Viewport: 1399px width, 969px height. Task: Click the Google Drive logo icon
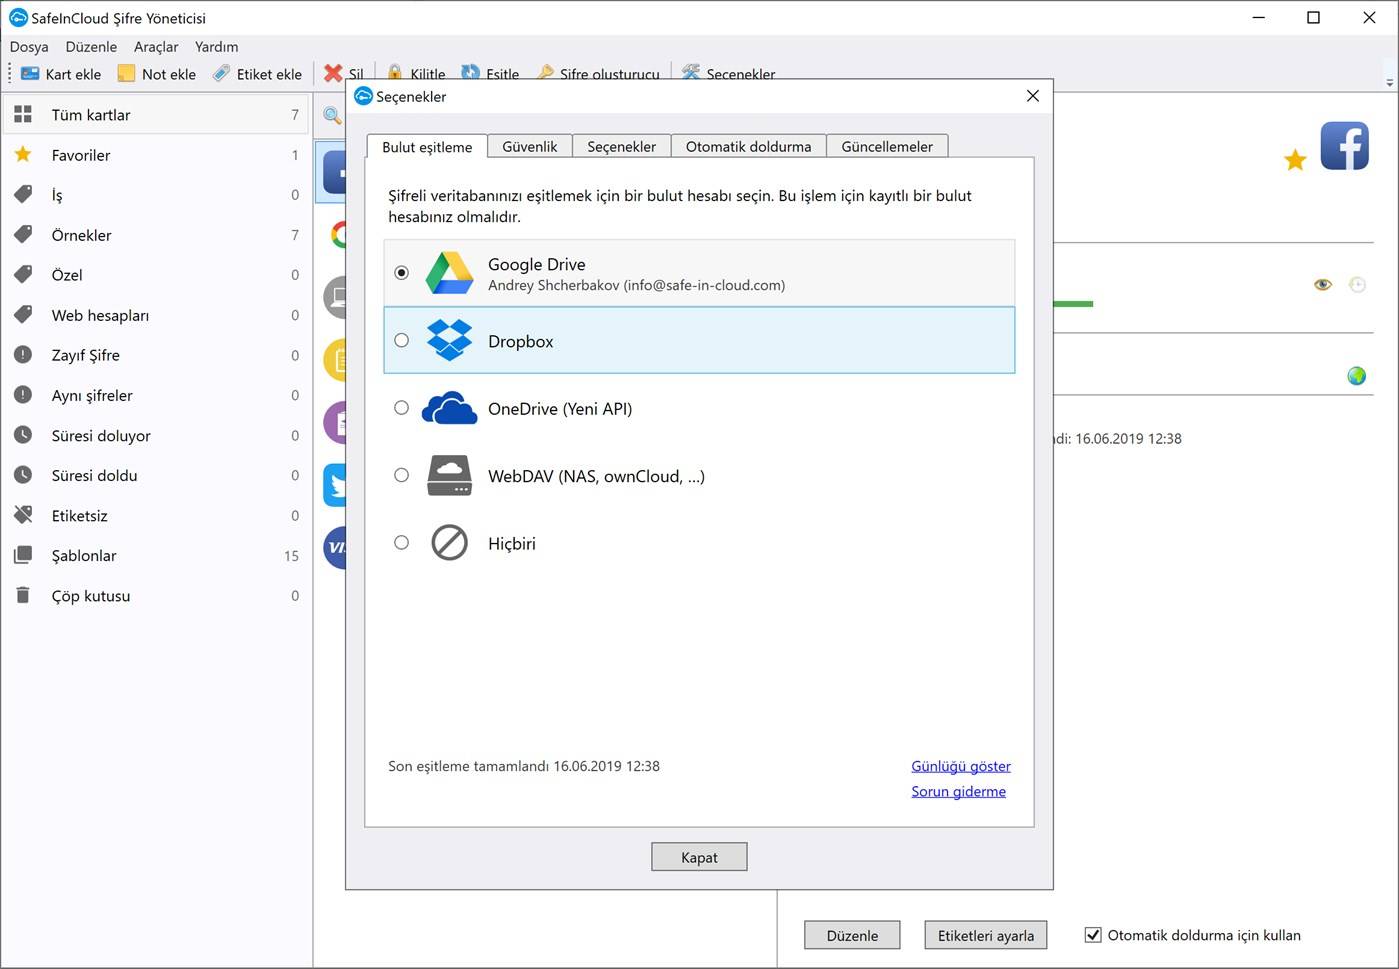point(449,273)
